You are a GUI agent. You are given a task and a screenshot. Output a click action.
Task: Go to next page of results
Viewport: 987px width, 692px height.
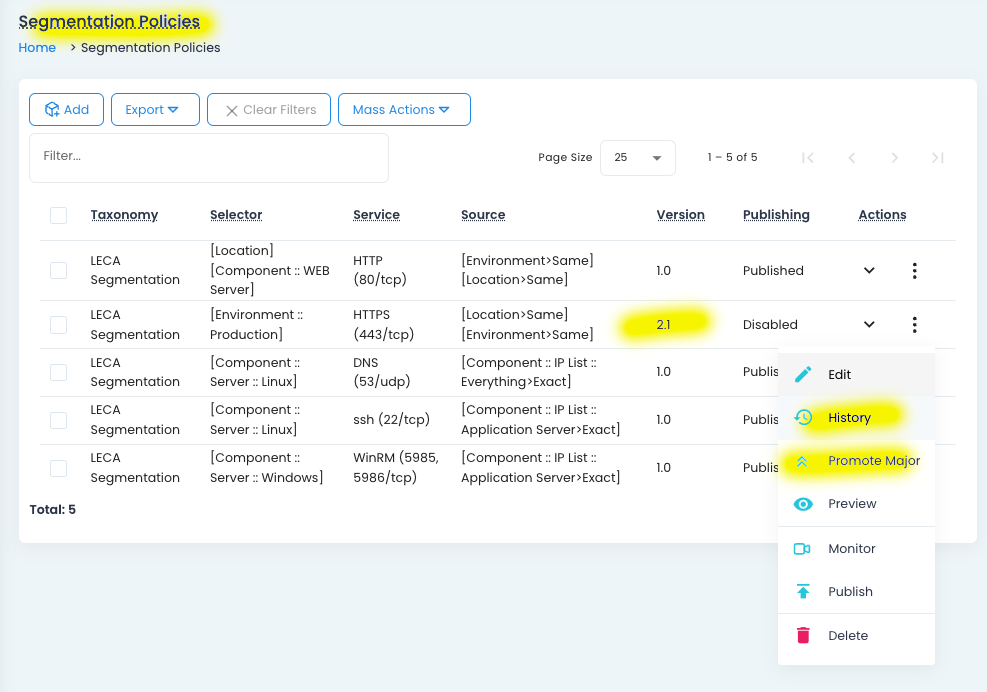(895, 158)
